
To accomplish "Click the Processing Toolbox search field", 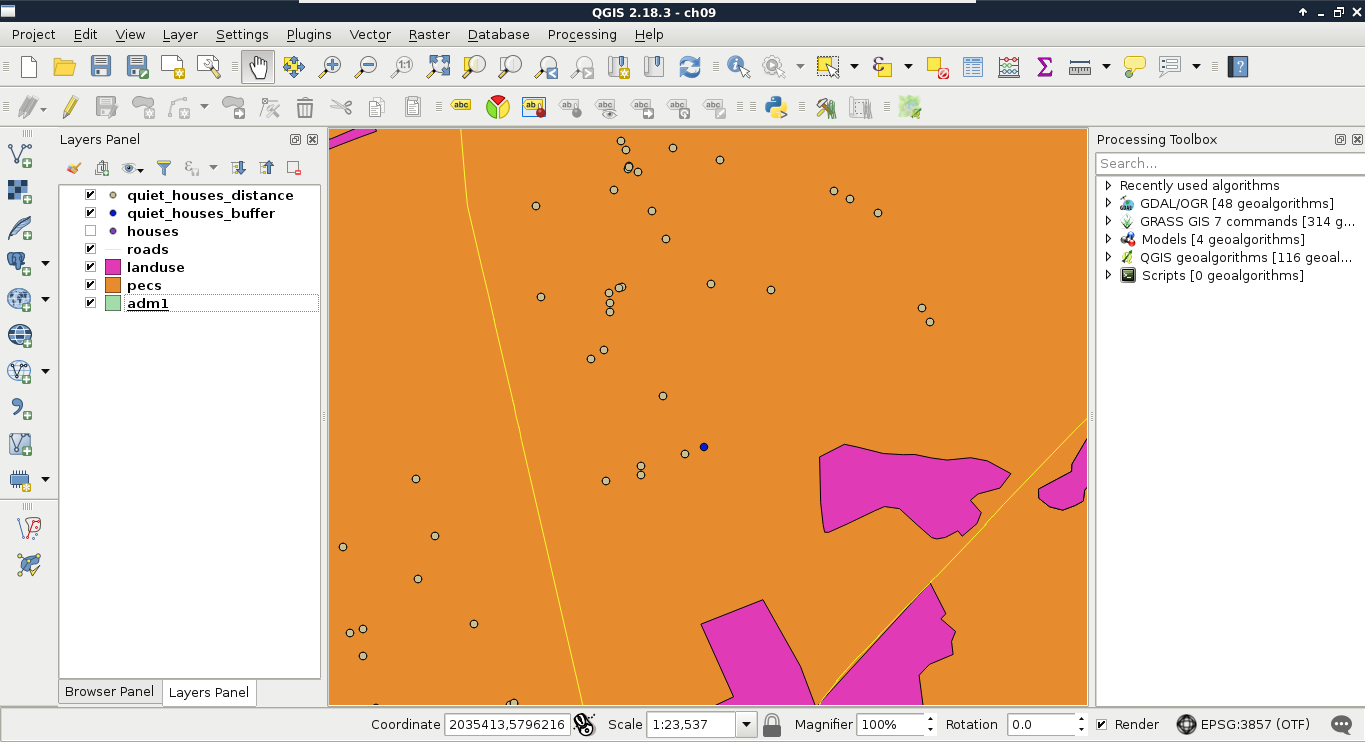I will pyautogui.click(x=1229, y=163).
